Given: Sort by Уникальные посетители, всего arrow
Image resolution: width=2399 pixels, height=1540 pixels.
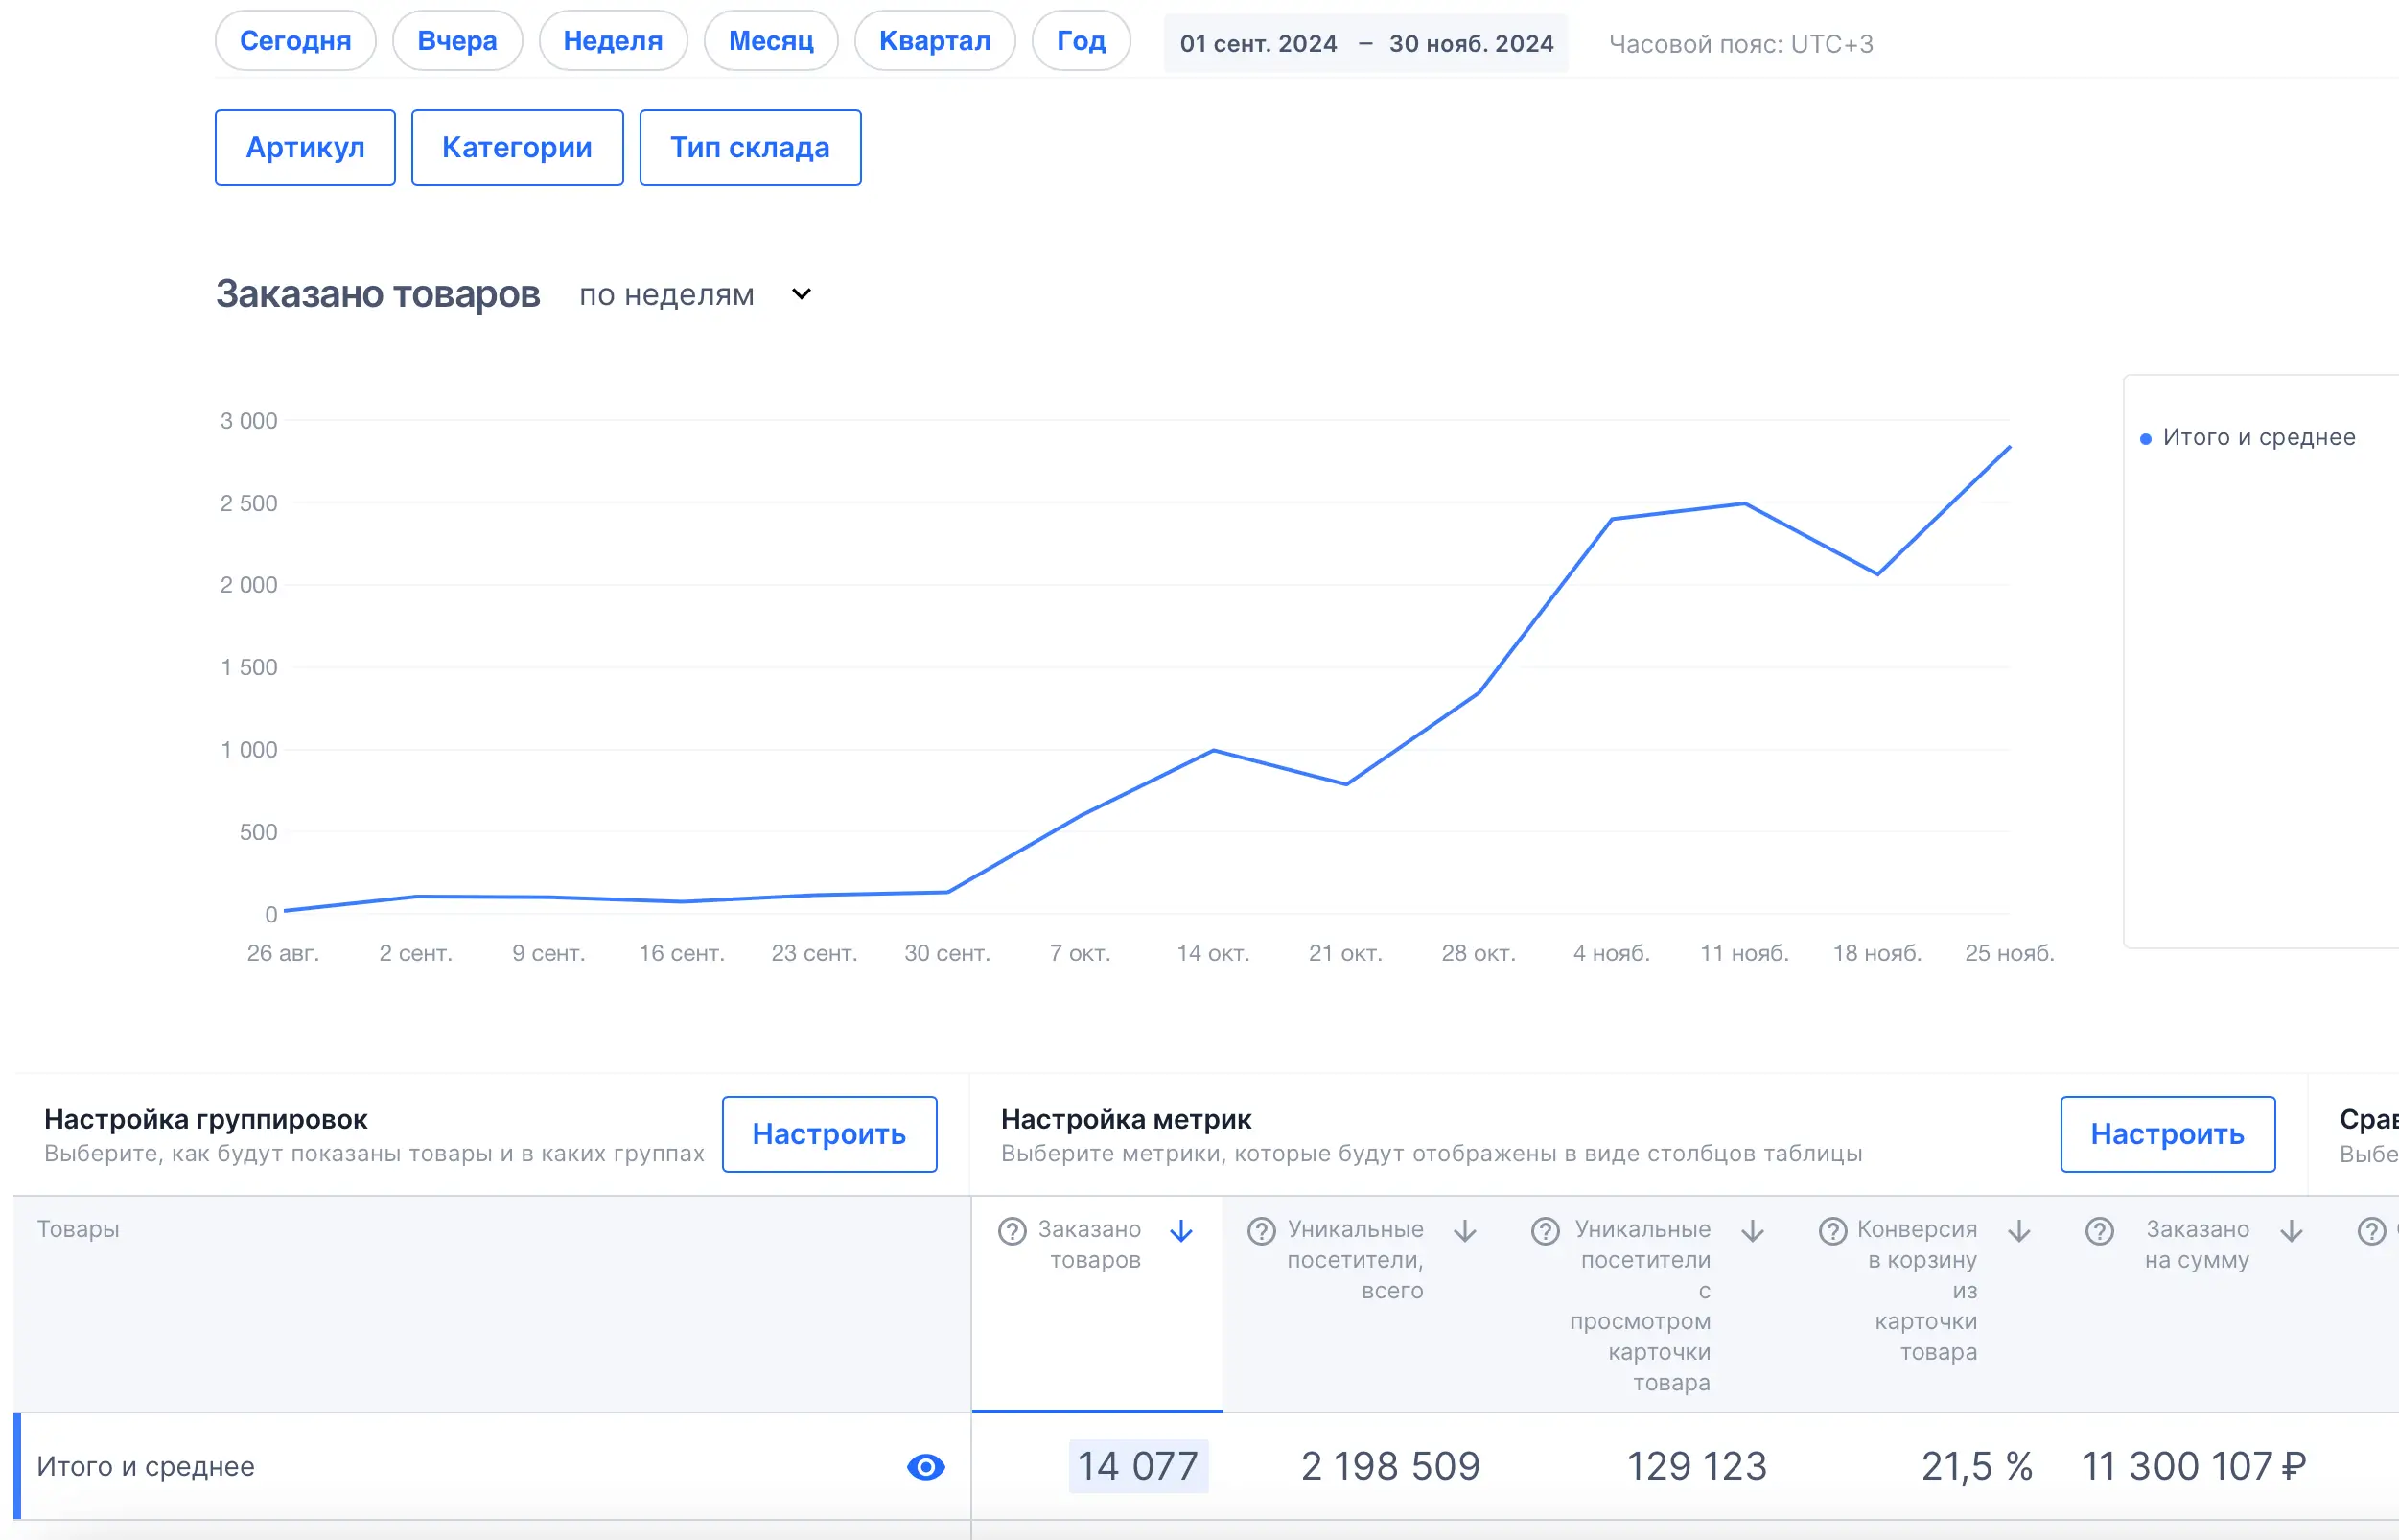Looking at the screenshot, I should pos(1465,1231).
